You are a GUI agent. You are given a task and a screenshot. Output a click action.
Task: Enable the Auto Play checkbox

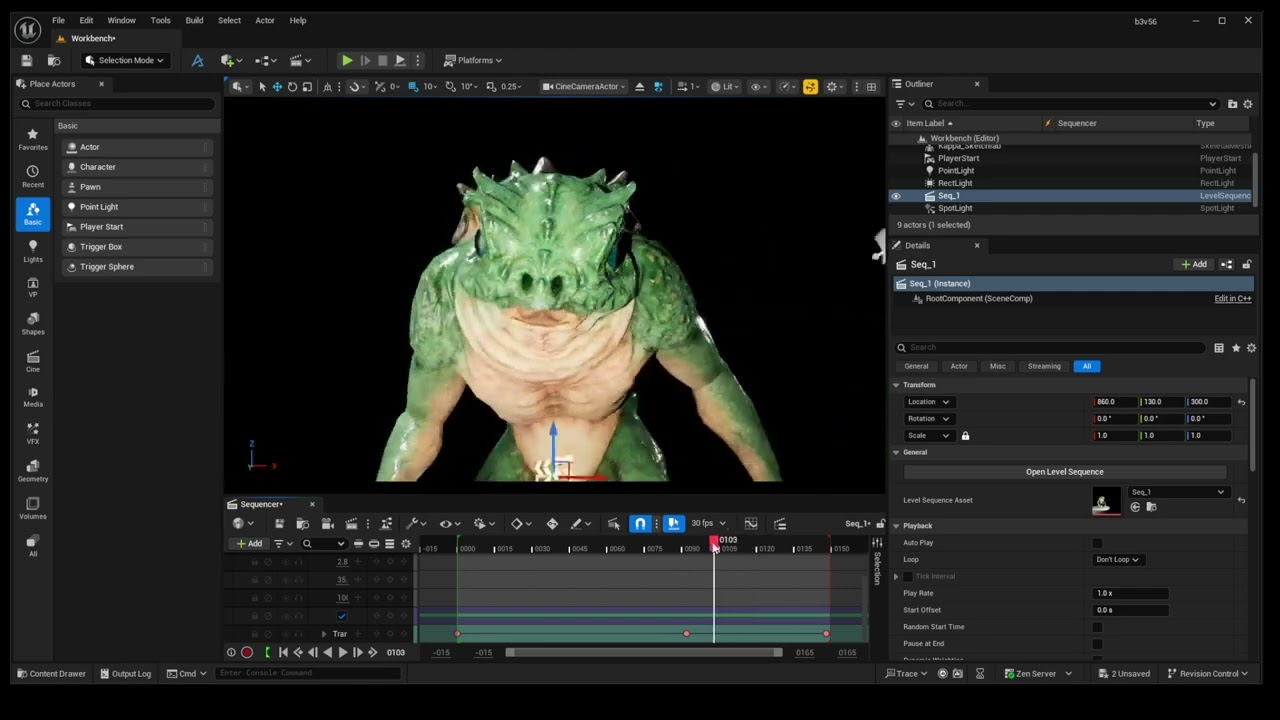[1097, 543]
